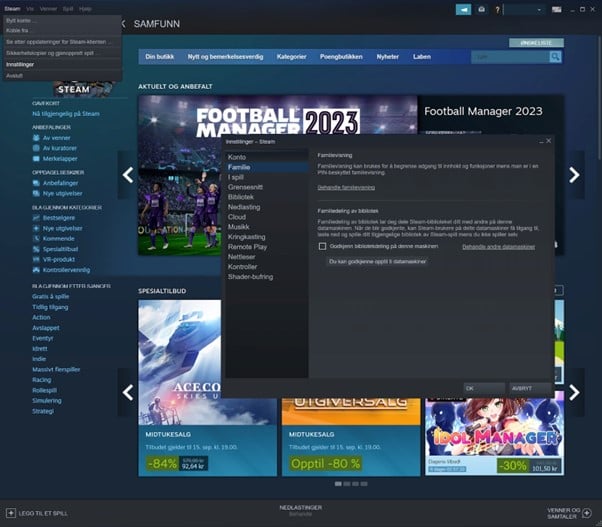Open Kategorier store tab
The height and width of the screenshot is (527, 602).
291,57
